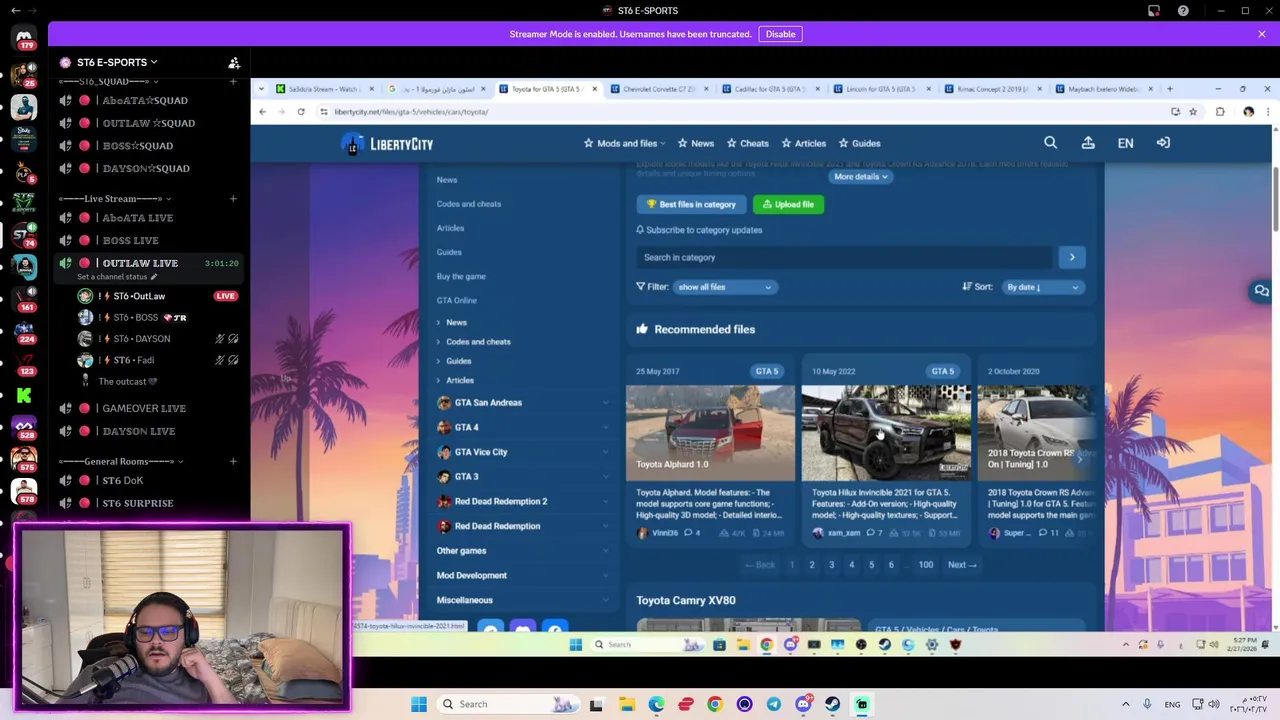This screenshot has width=1280, height=720.
Task: Open the Toyota Camry XV80 title
Action: tap(686, 600)
